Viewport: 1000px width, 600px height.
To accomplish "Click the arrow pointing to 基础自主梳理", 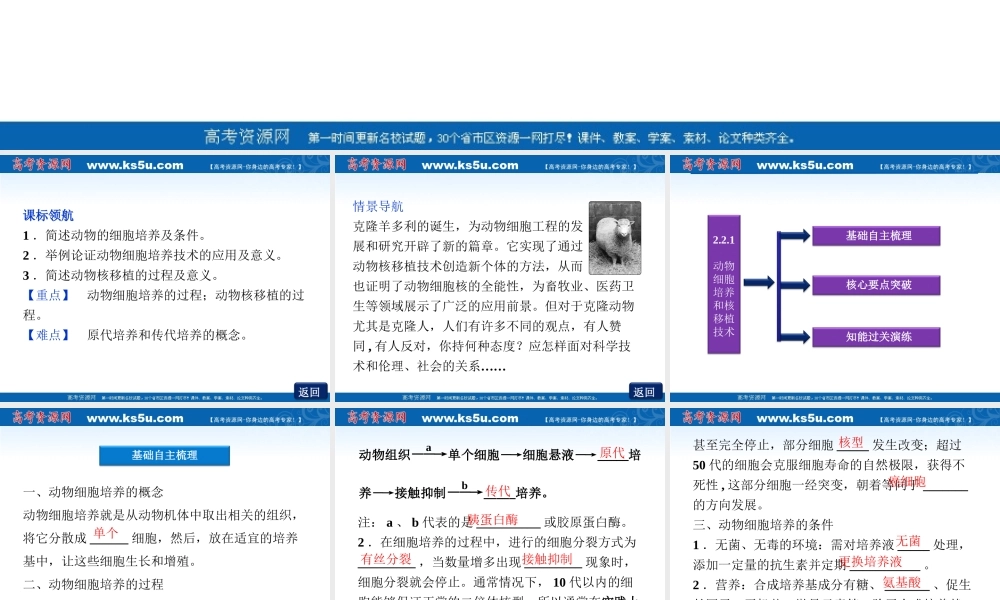I will click(x=795, y=236).
